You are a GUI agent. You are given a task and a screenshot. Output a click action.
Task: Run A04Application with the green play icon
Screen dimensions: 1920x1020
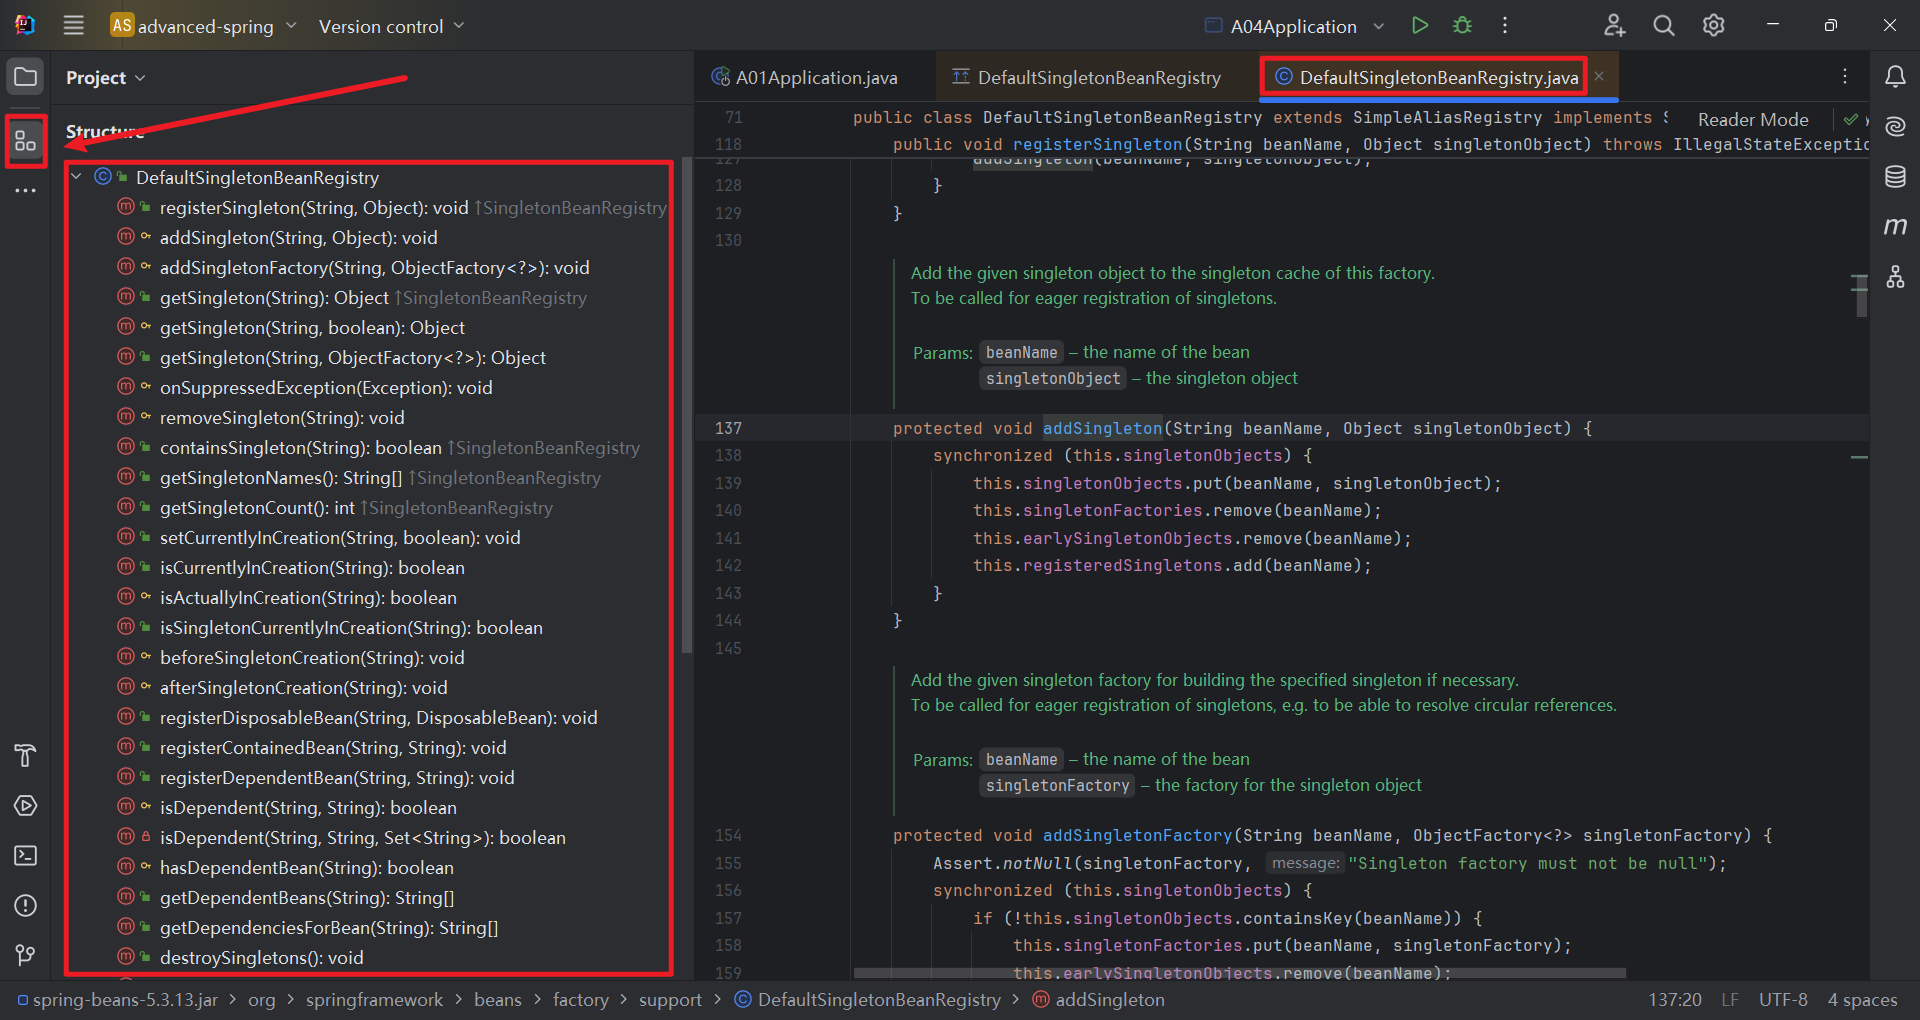1419,26
